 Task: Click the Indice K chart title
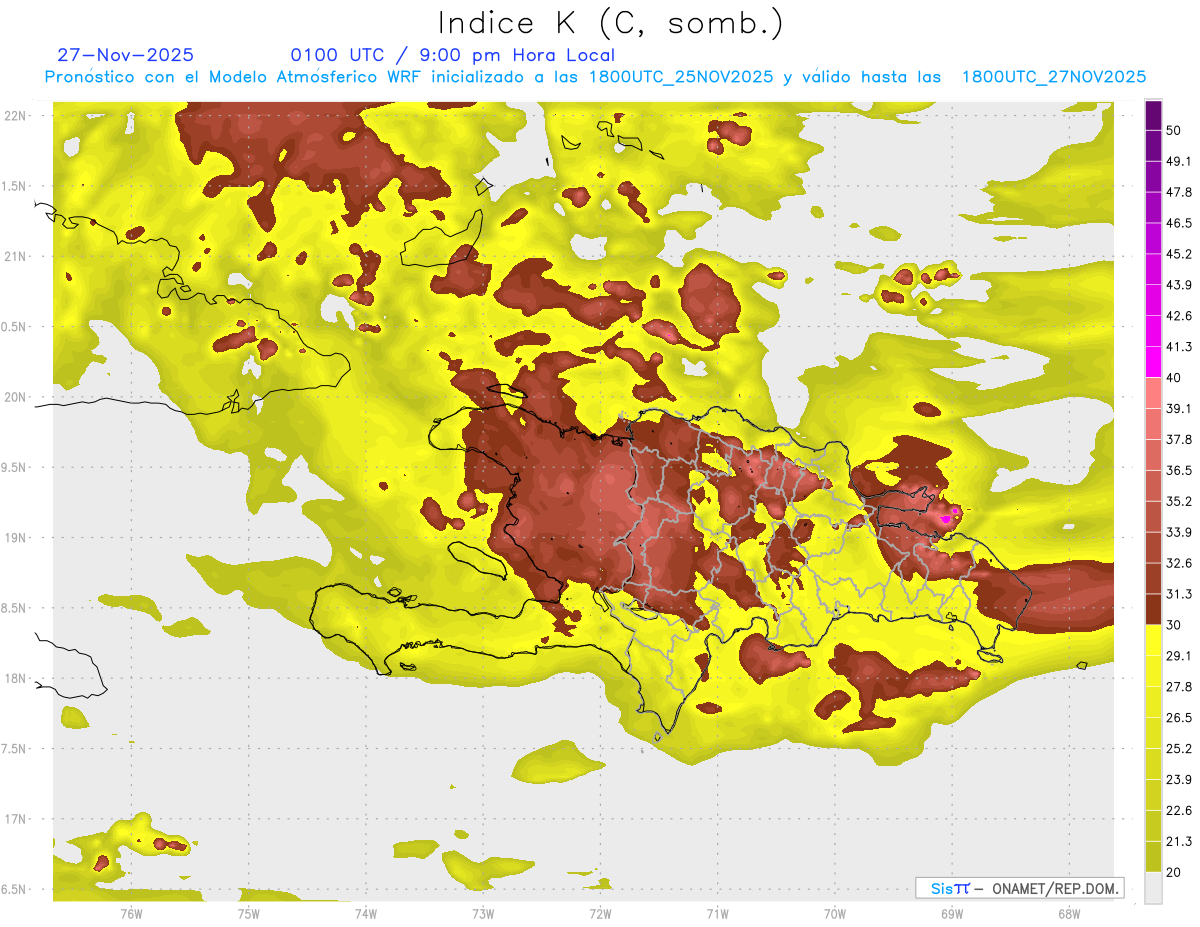pyautogui.click(x=610, y=23)
